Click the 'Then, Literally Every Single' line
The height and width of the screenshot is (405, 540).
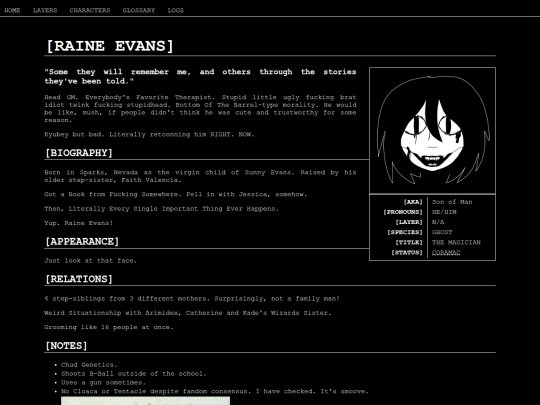162,209
